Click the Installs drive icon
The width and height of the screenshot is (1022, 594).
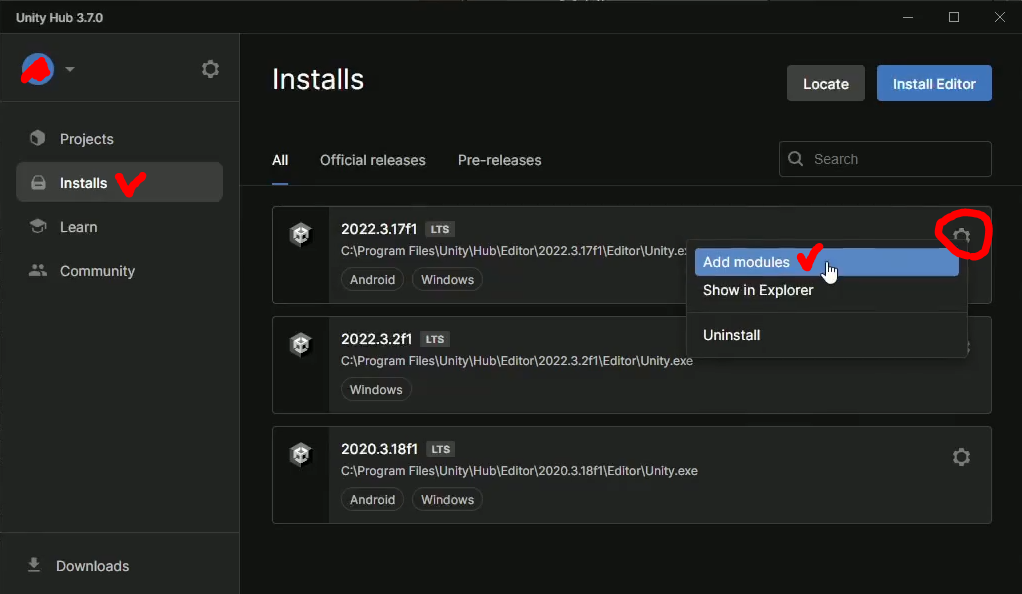click(x=38, y=183)
